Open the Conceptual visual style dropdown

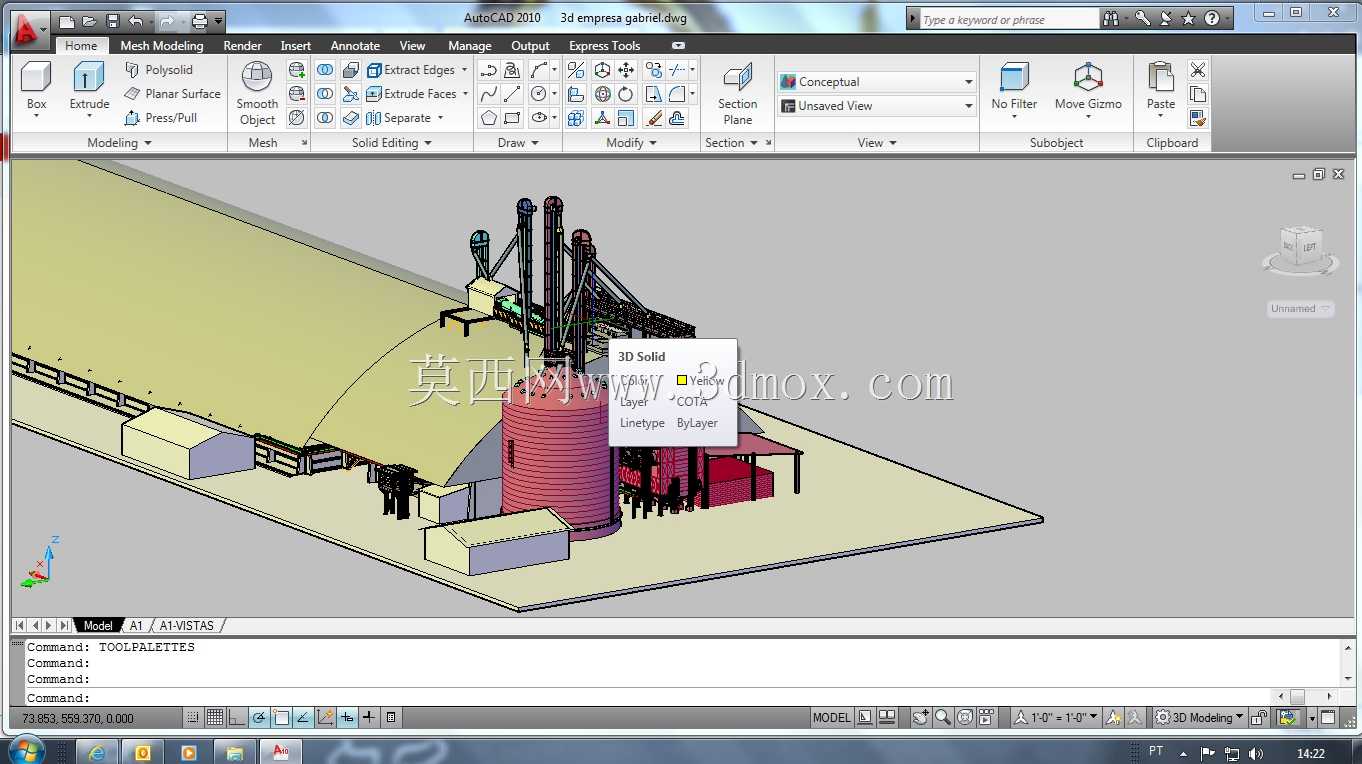(x=877, y=82)
